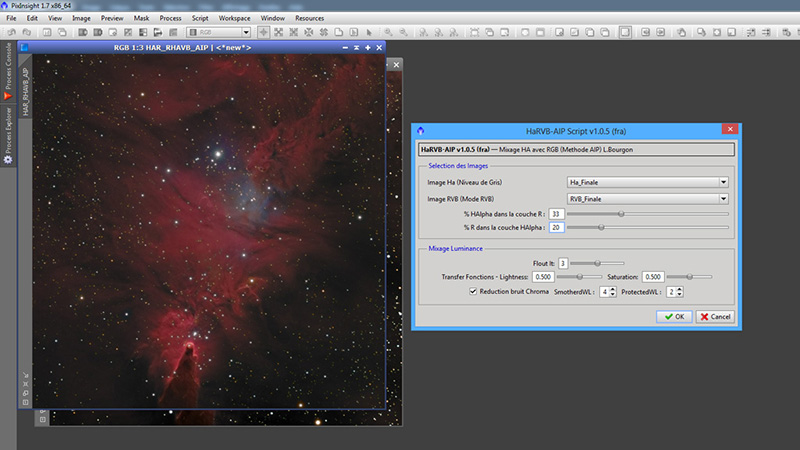The image size is (800, 450).
Task: Open the Process Explorer side tab
Action: (9, 131)
